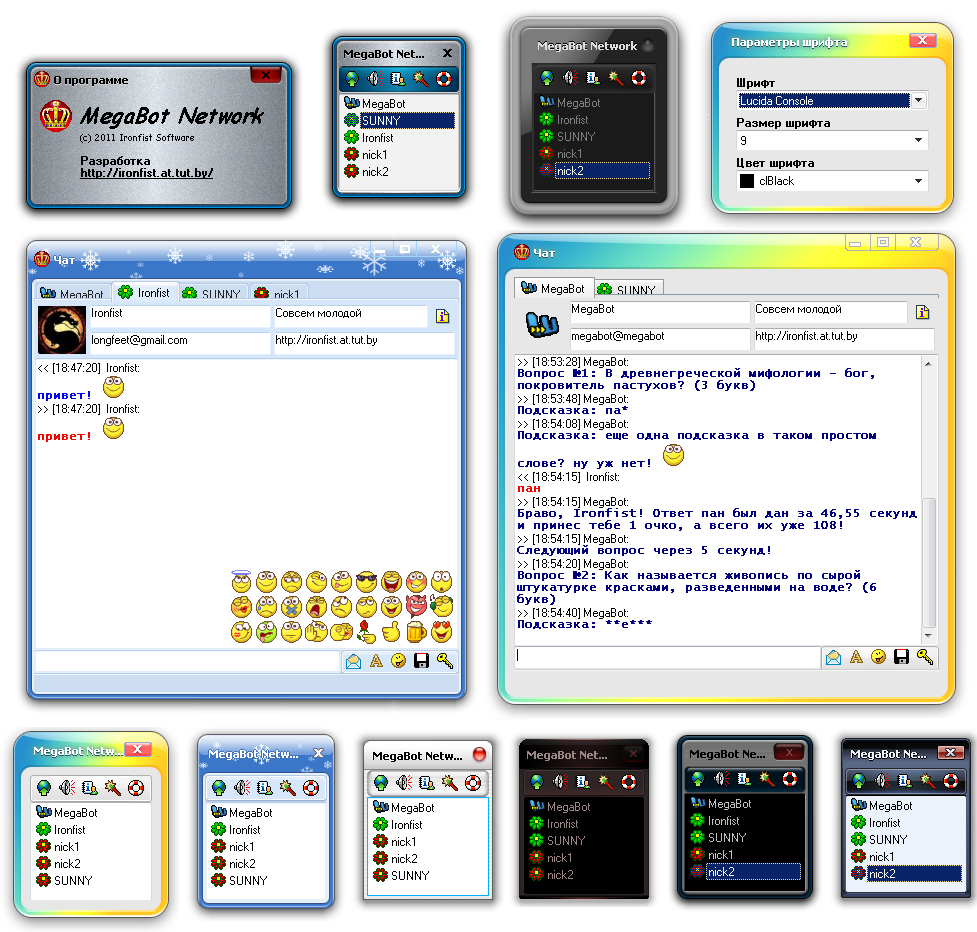The image size is (977, 932).
Task: Switch to nick1 tab in snowflake chat
Action: [x=279, y=293]
